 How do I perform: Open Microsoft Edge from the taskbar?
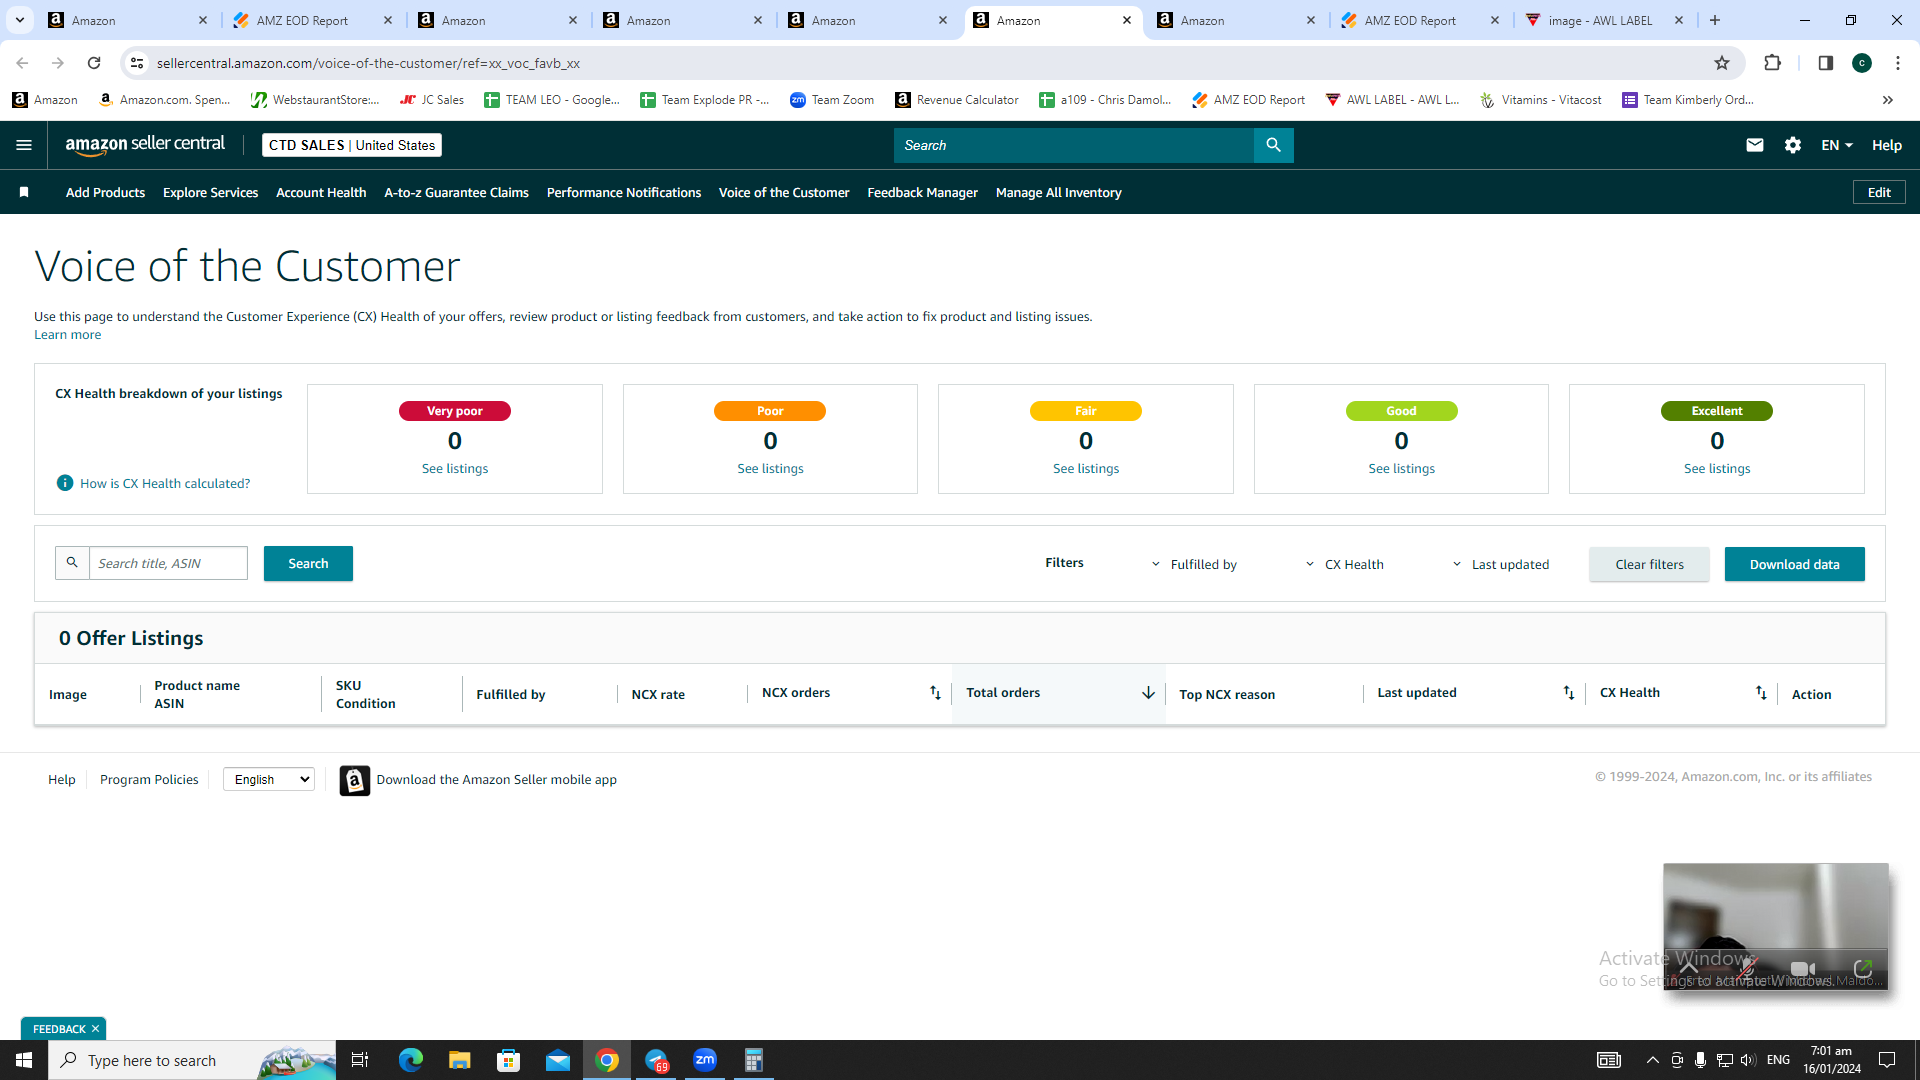[411, 1060]
